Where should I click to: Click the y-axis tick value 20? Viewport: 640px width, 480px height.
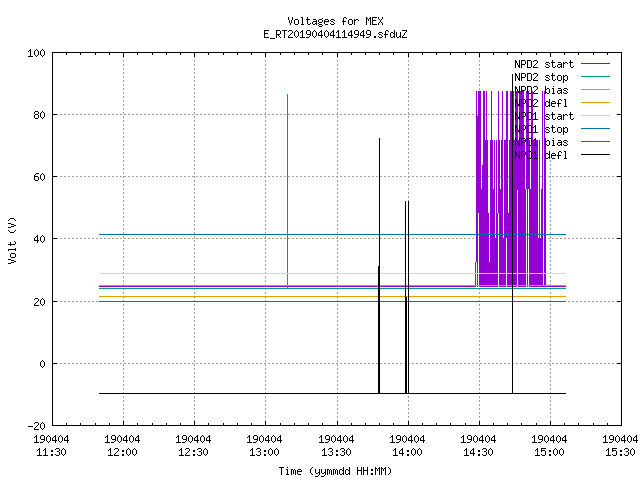click(x=39, y=302)
